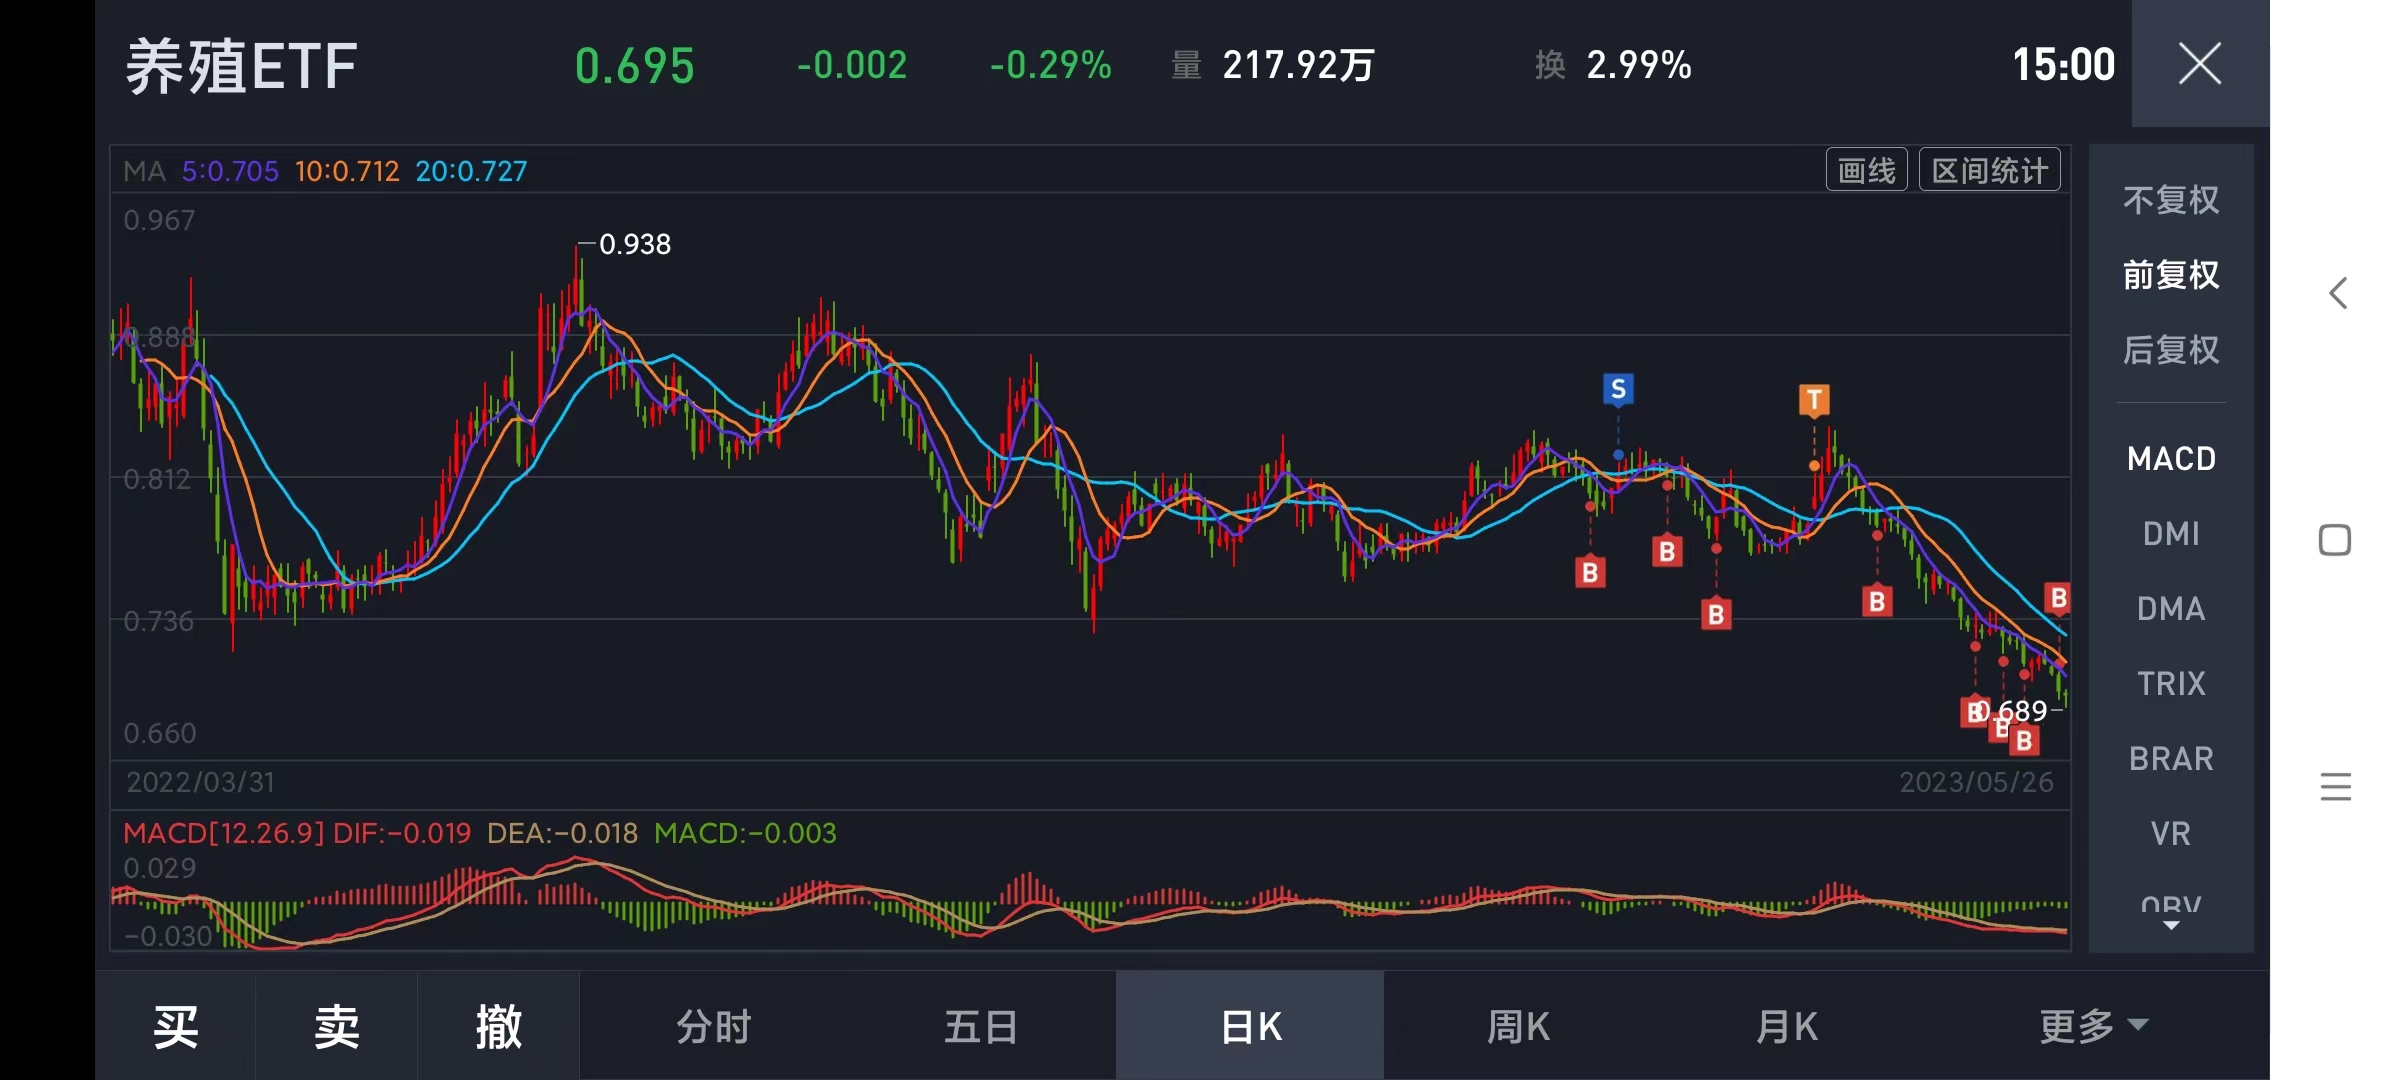Tap the blue S sell marker
The image size is (2400, 1080).
click(1618, 389)
